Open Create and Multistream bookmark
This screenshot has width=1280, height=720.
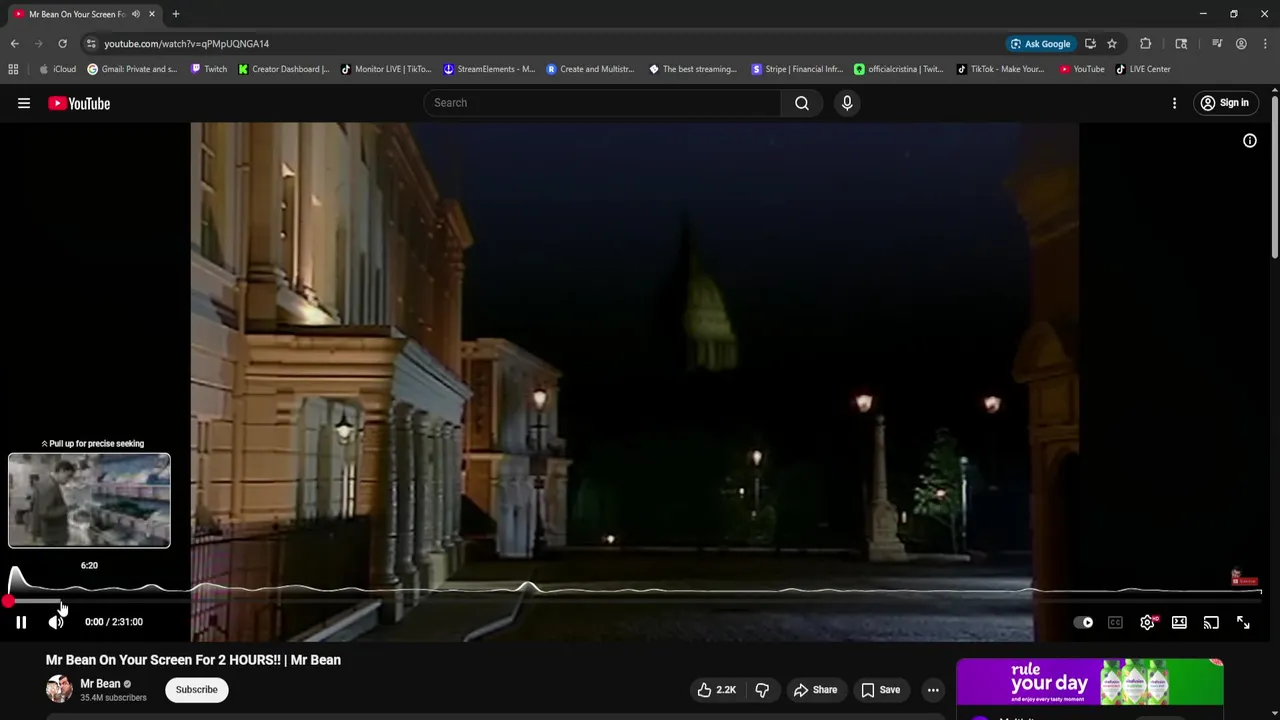click(x=590, y=69)
